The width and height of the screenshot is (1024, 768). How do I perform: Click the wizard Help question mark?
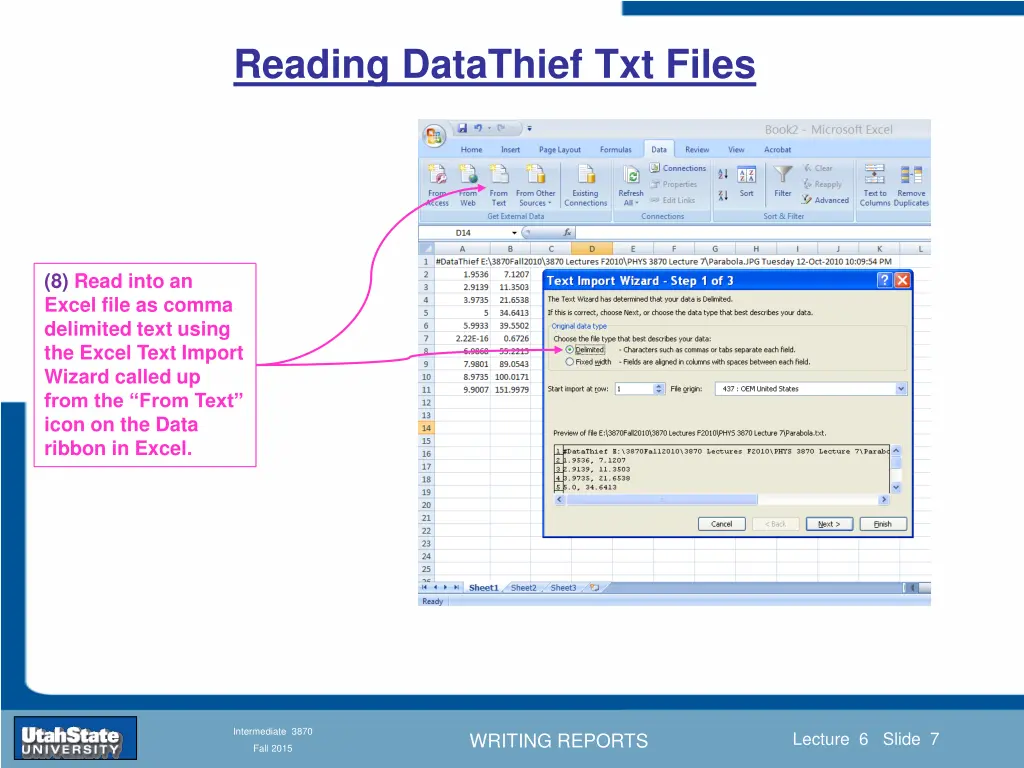pyautogui.click(x=884, y=280)
